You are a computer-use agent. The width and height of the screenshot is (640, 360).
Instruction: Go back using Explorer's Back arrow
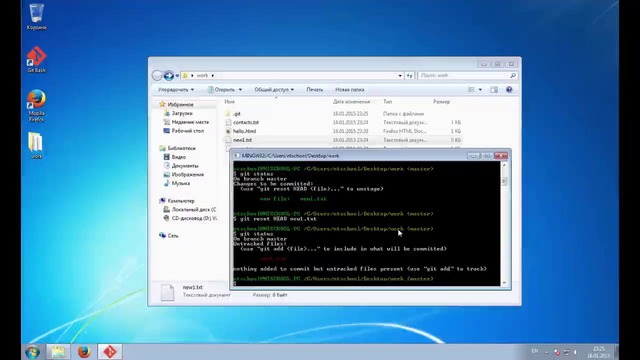[157, 76]
